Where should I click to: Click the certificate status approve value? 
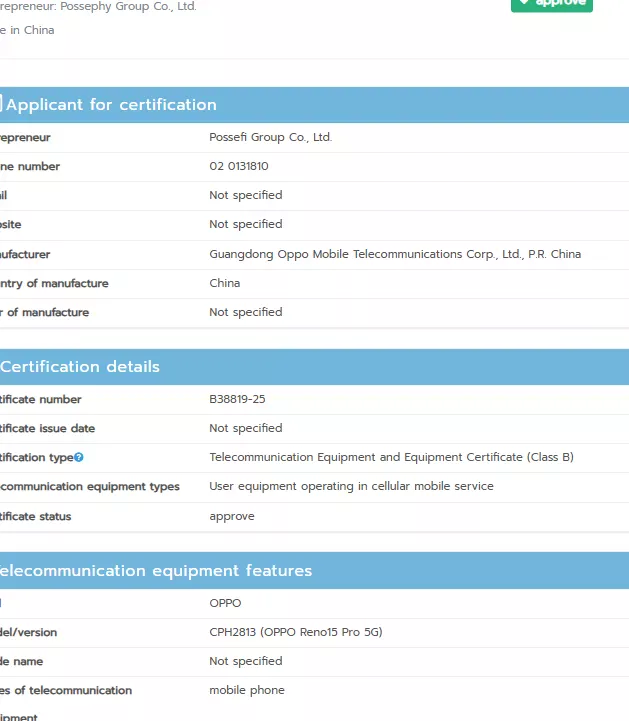(x=231, y=517)
